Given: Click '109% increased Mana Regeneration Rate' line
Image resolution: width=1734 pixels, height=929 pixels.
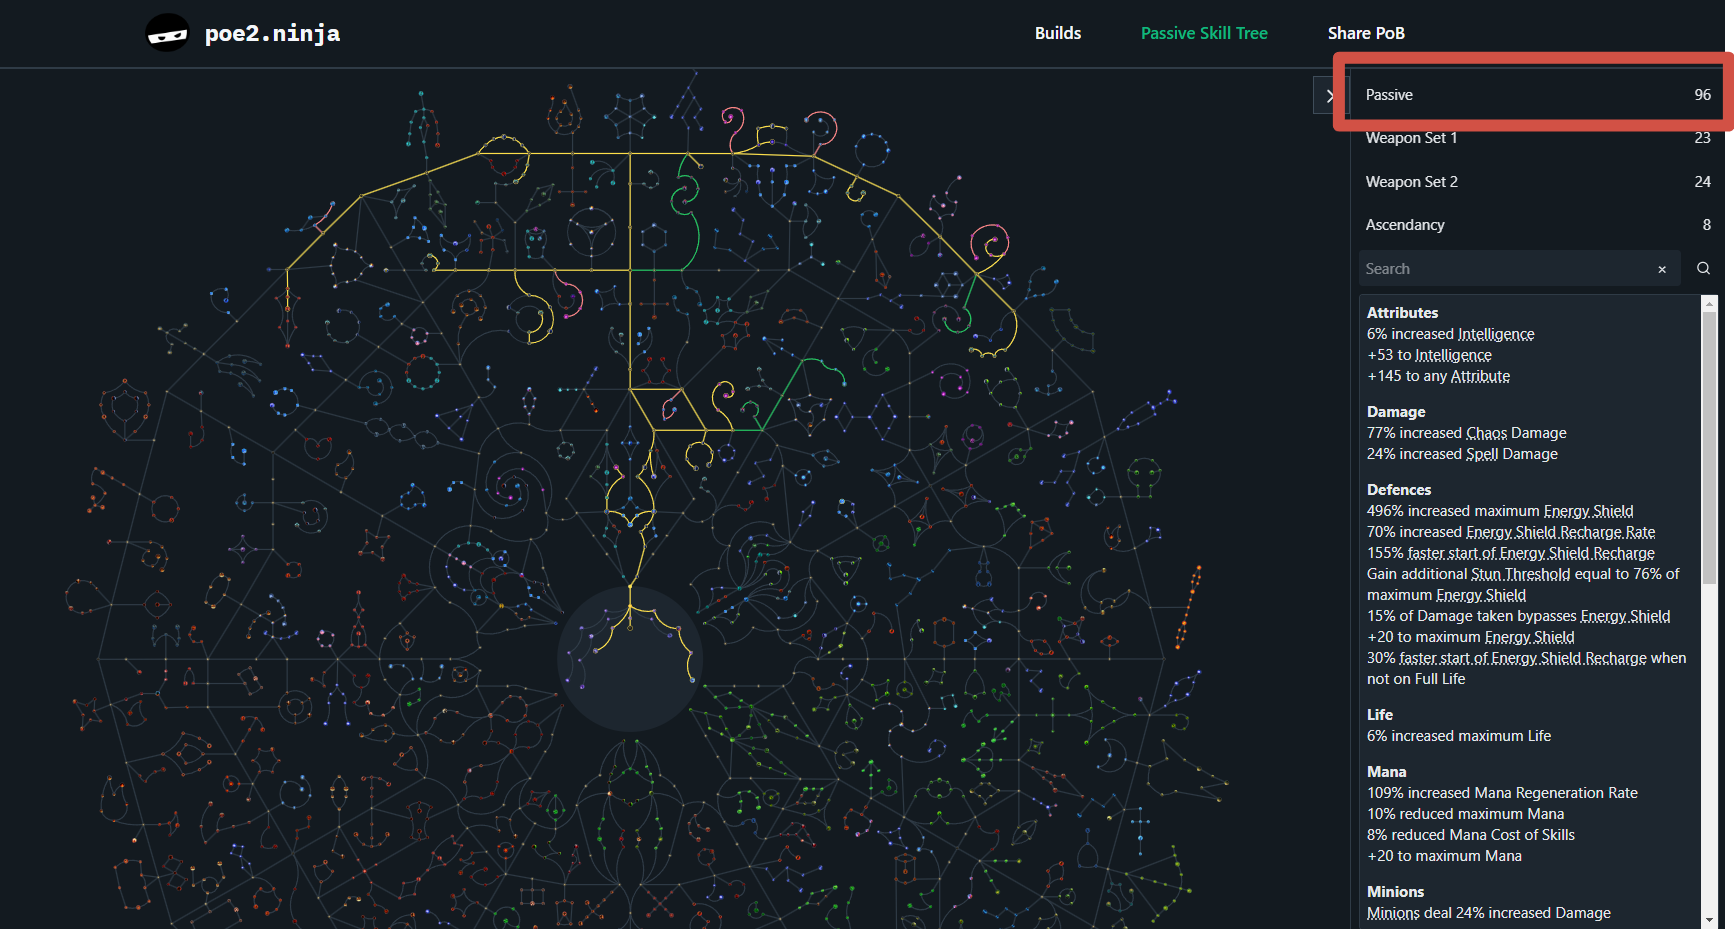Looking at the screenshot, I should (1502, 793).
